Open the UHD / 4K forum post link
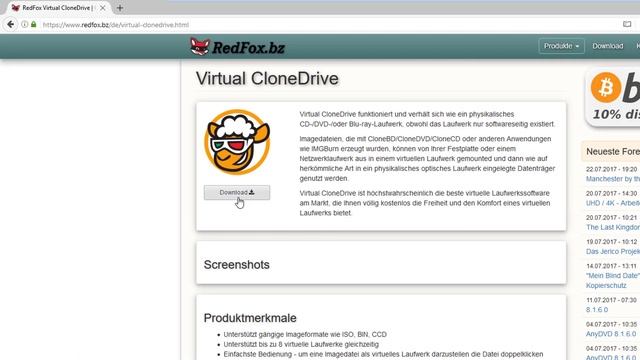Viewport: 640px width, 360px height. click(613, 203)
